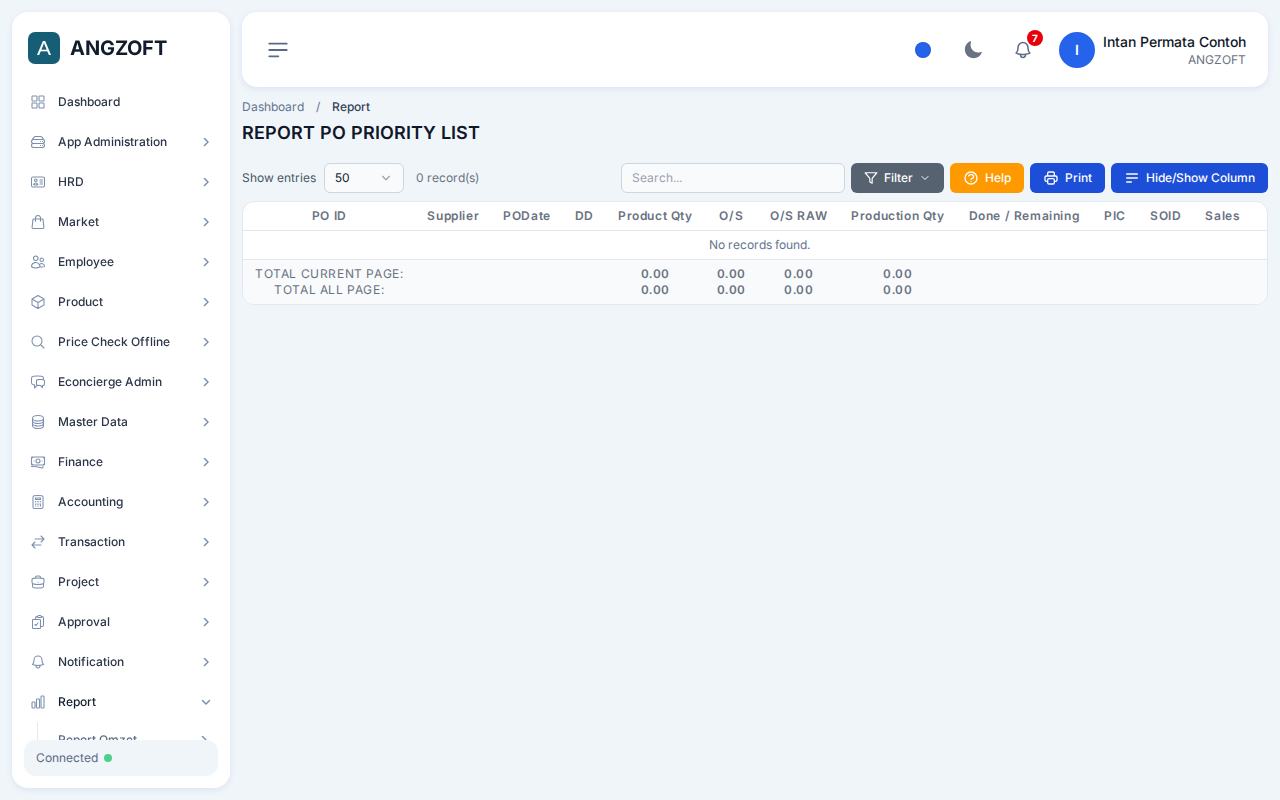Click the HRD ID card icon

(x=38, y=182)
